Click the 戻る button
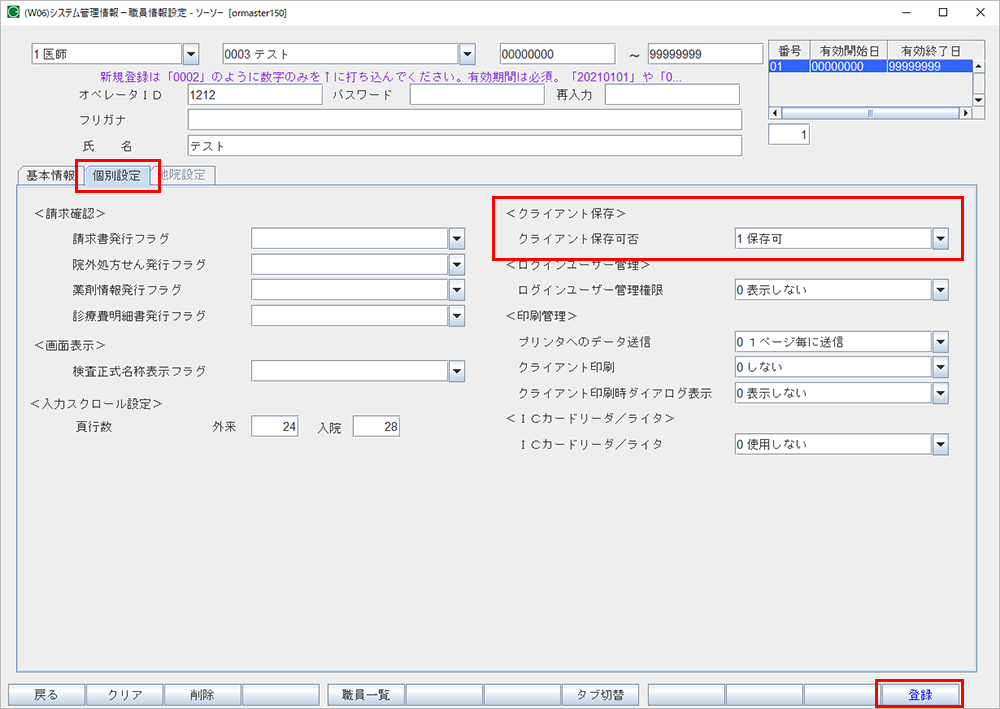Screen dimensions: 1000x709 (x=46, y=694)
